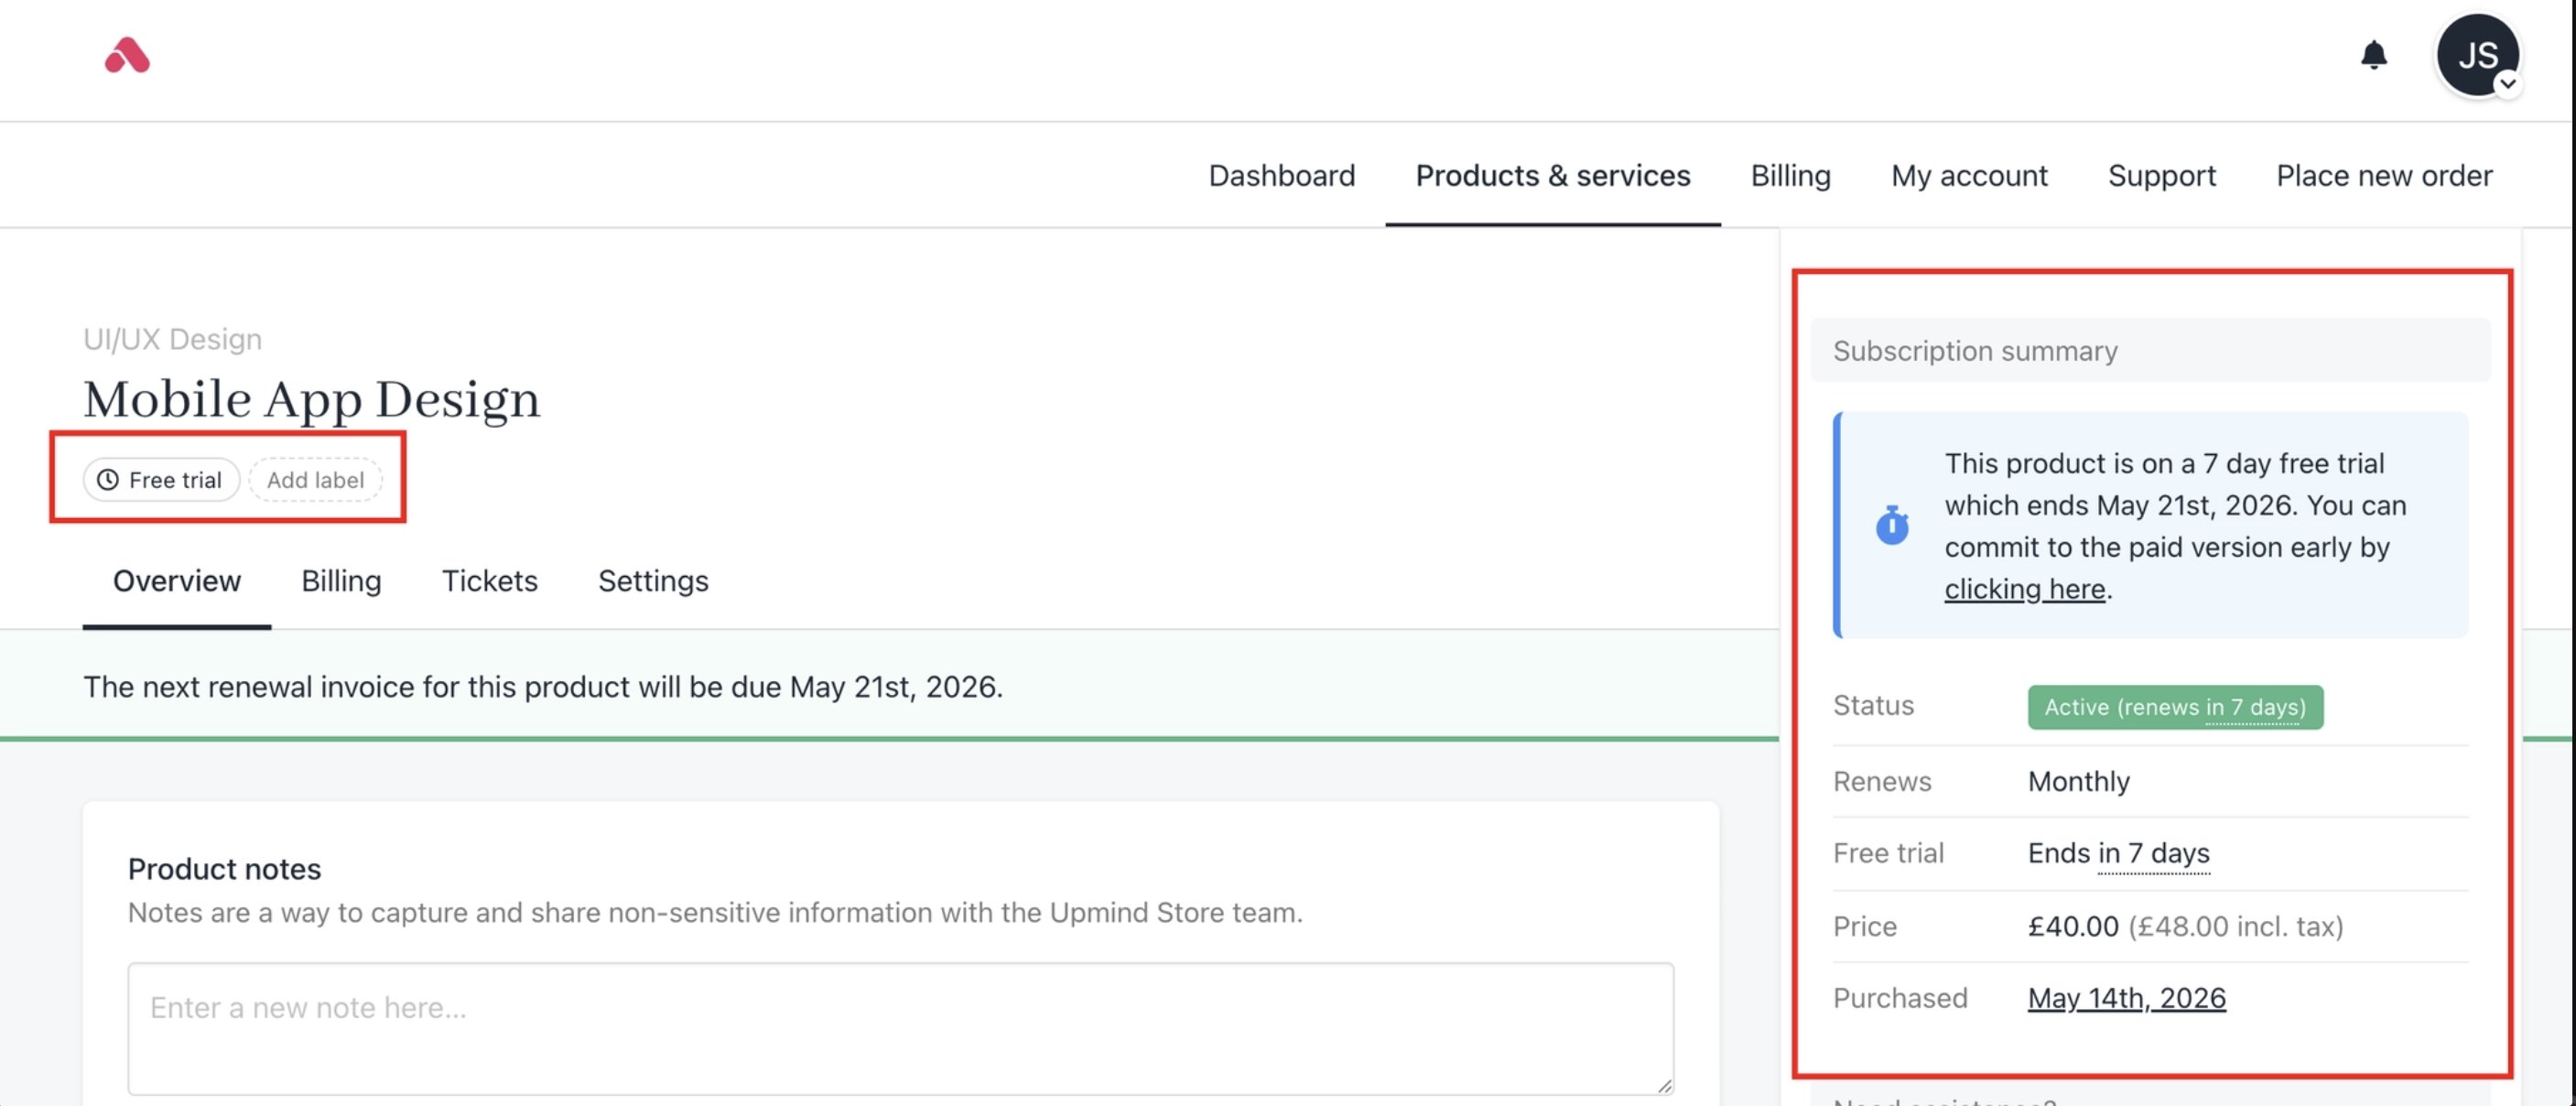Select Place new order
The image size is (2576, 1106).
click(x=2384, y=176)
